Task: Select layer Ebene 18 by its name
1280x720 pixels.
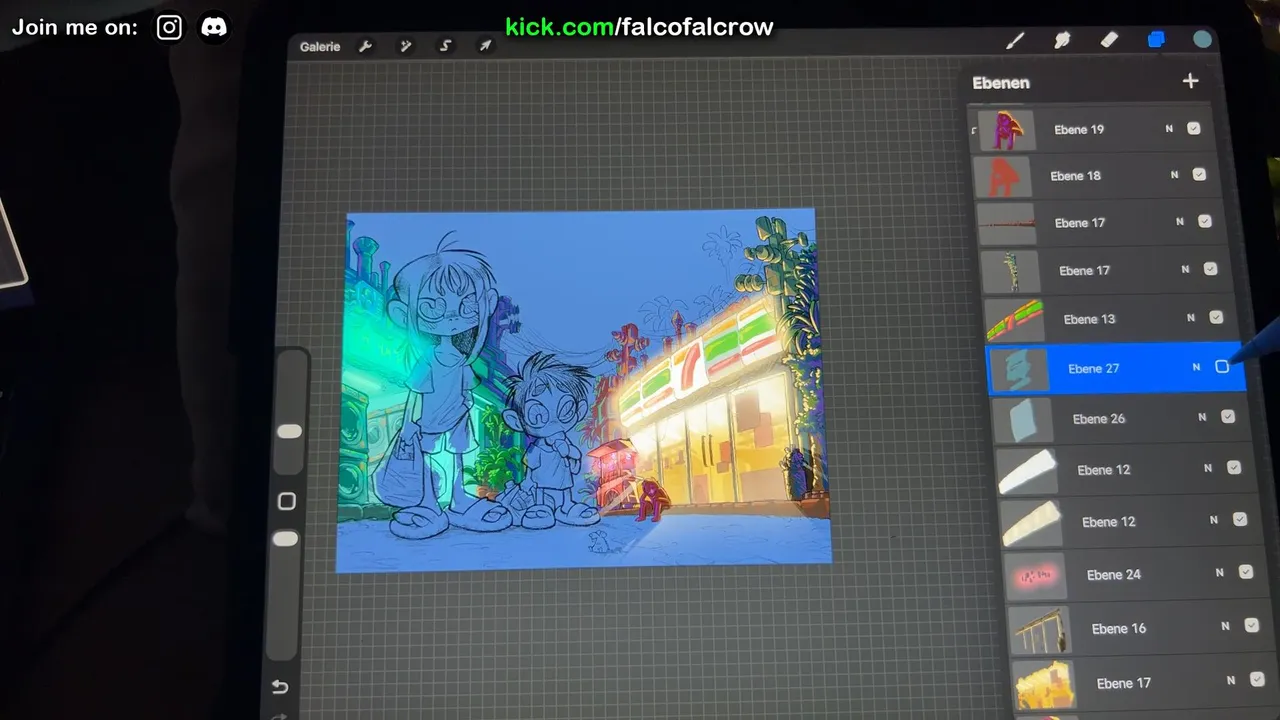Action: [1076, 176]
